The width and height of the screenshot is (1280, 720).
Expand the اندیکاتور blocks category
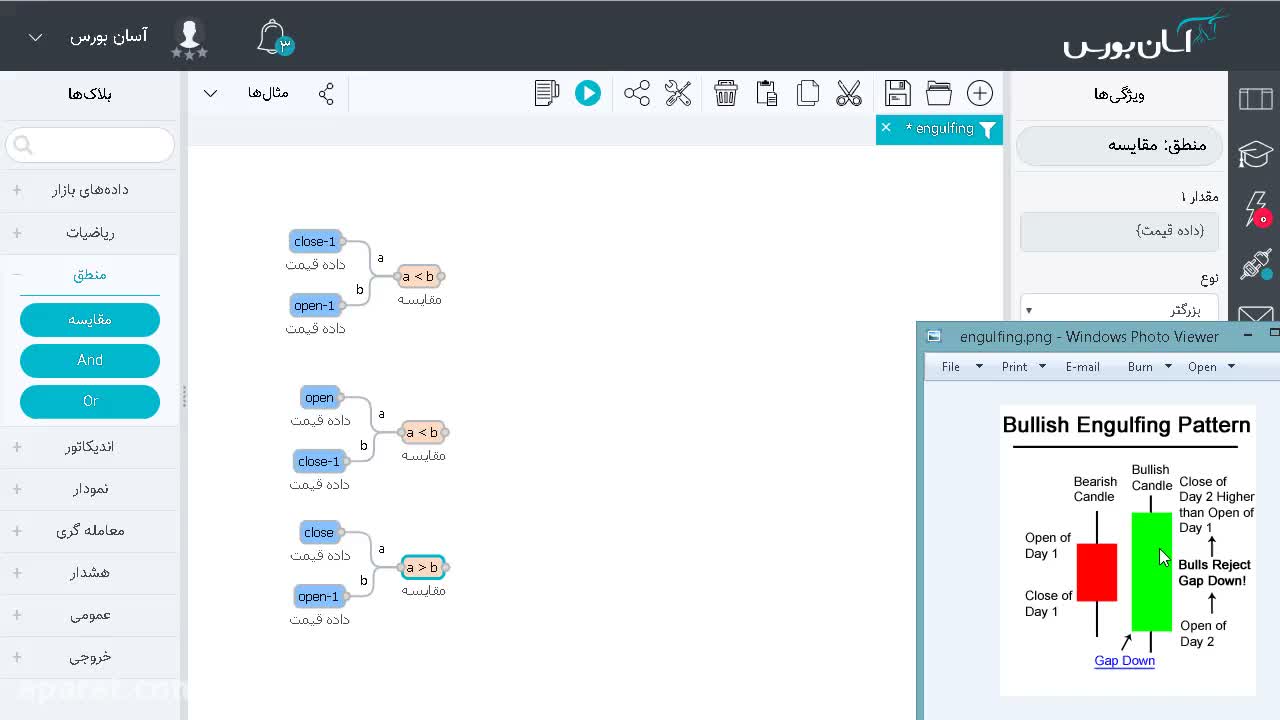click(90, 447)
